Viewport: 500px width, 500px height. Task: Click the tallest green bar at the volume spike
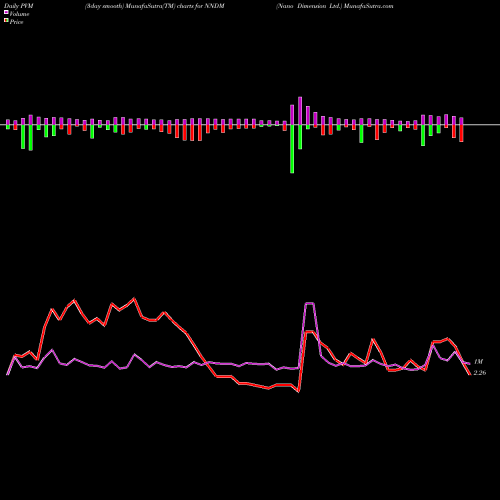pyautogui.click(x=292, y=149)
